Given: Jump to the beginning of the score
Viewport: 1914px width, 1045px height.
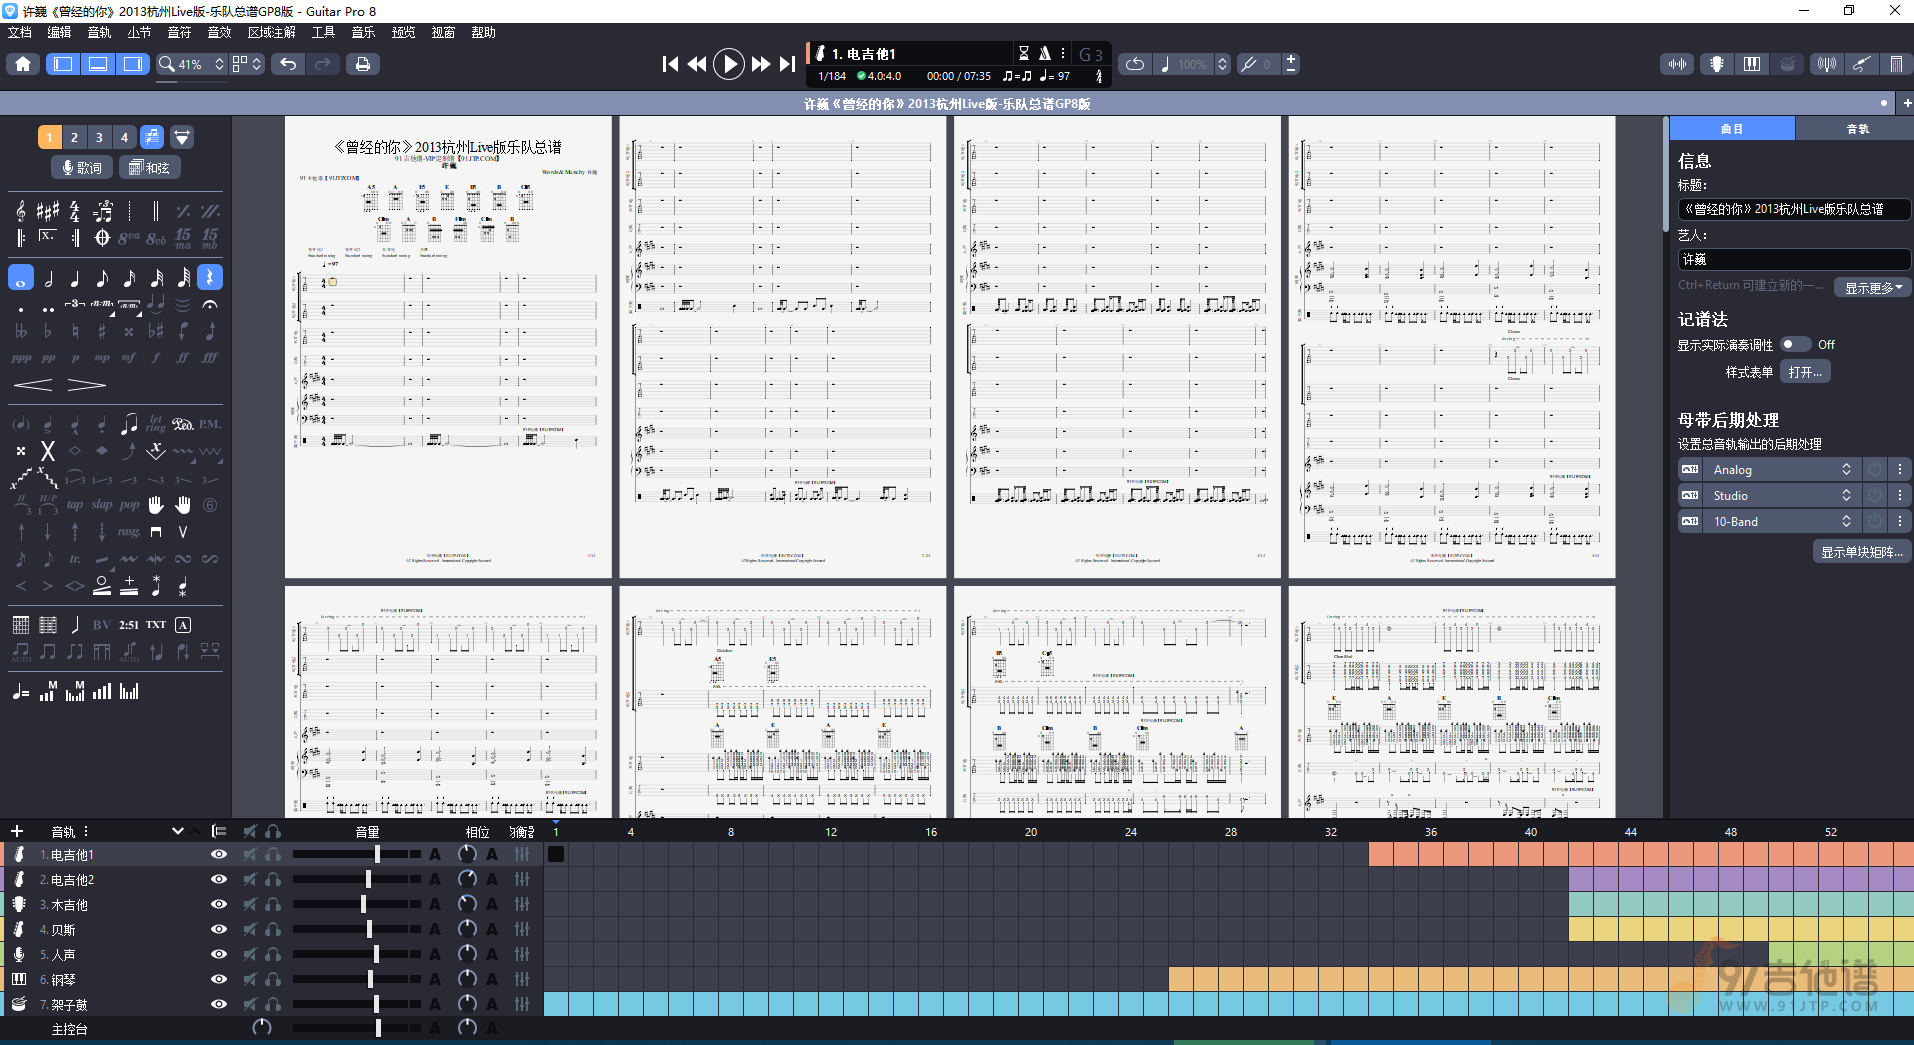Looking at the screenshot, I should click(670, 64).
